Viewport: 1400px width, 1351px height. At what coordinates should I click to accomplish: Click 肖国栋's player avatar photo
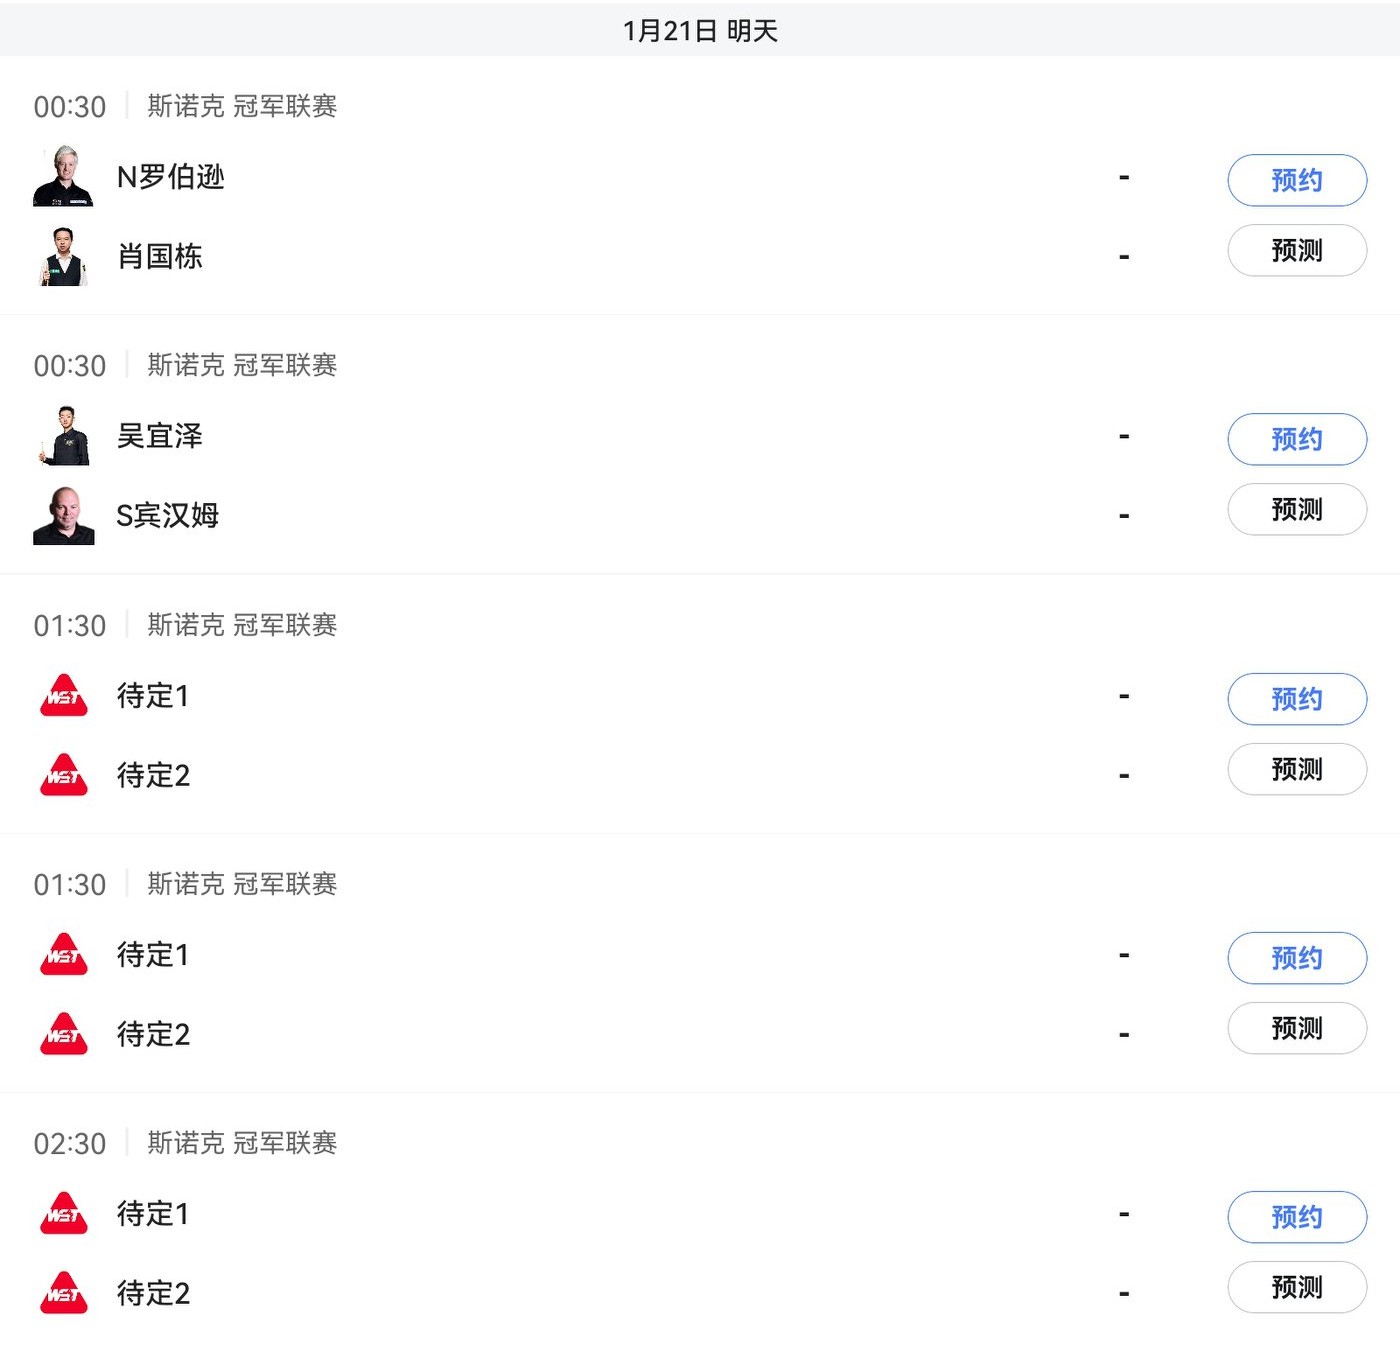pos(63,257)
